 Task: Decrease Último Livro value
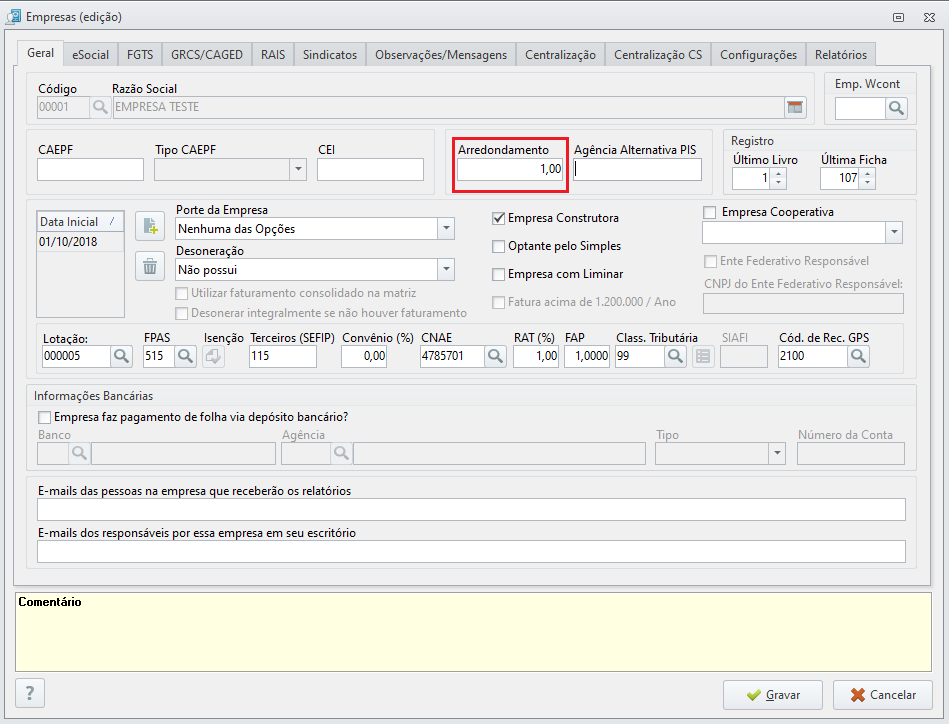click(778, 183)
